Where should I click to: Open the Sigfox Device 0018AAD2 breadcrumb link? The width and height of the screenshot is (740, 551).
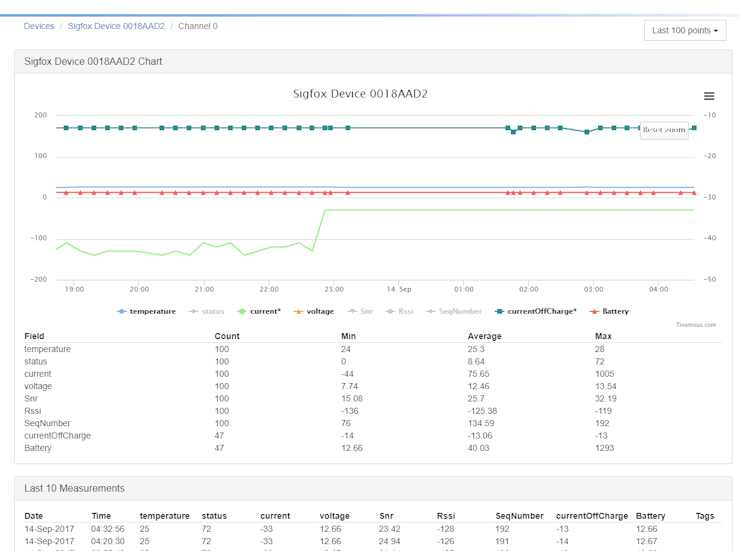116,26
